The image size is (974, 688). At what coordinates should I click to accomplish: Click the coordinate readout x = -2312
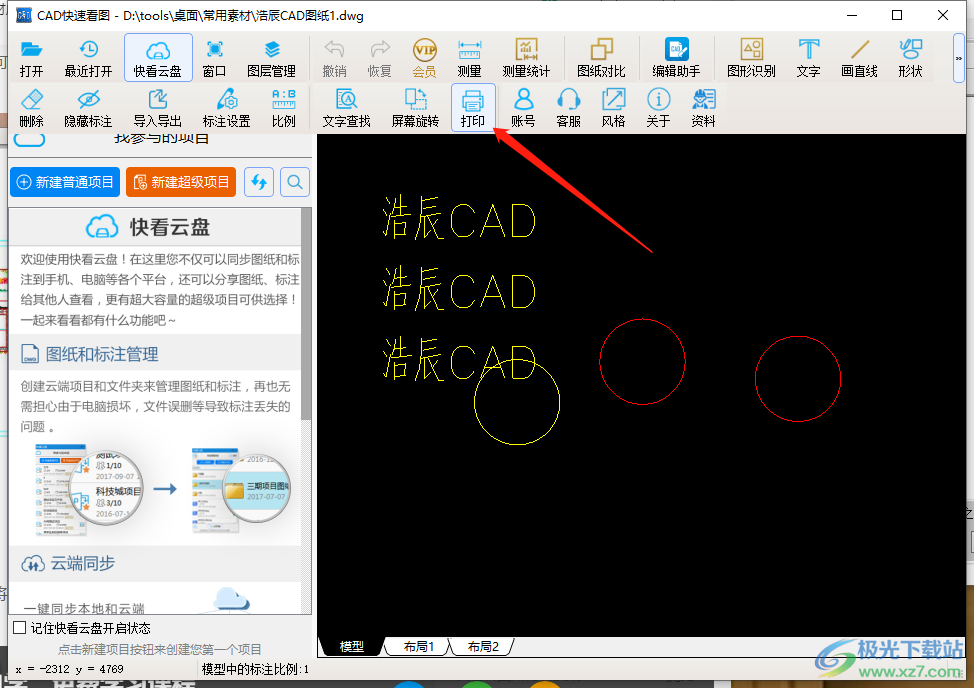[x=70, y=669]
